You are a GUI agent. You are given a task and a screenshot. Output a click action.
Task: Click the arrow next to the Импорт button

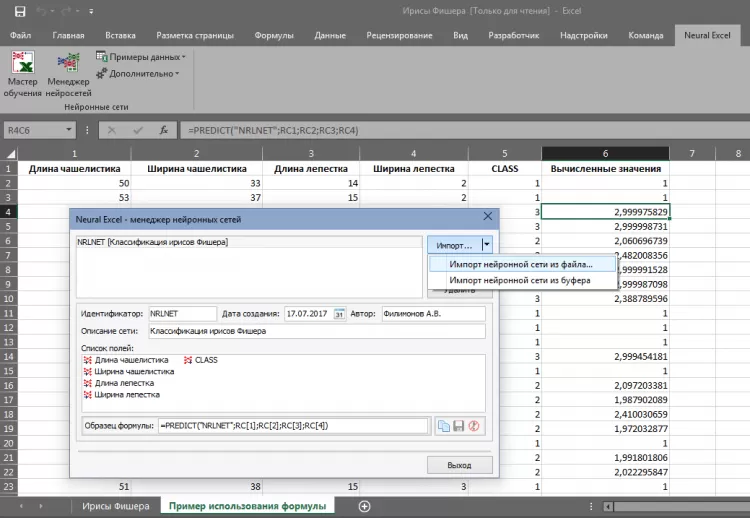[x=486, y=244]
